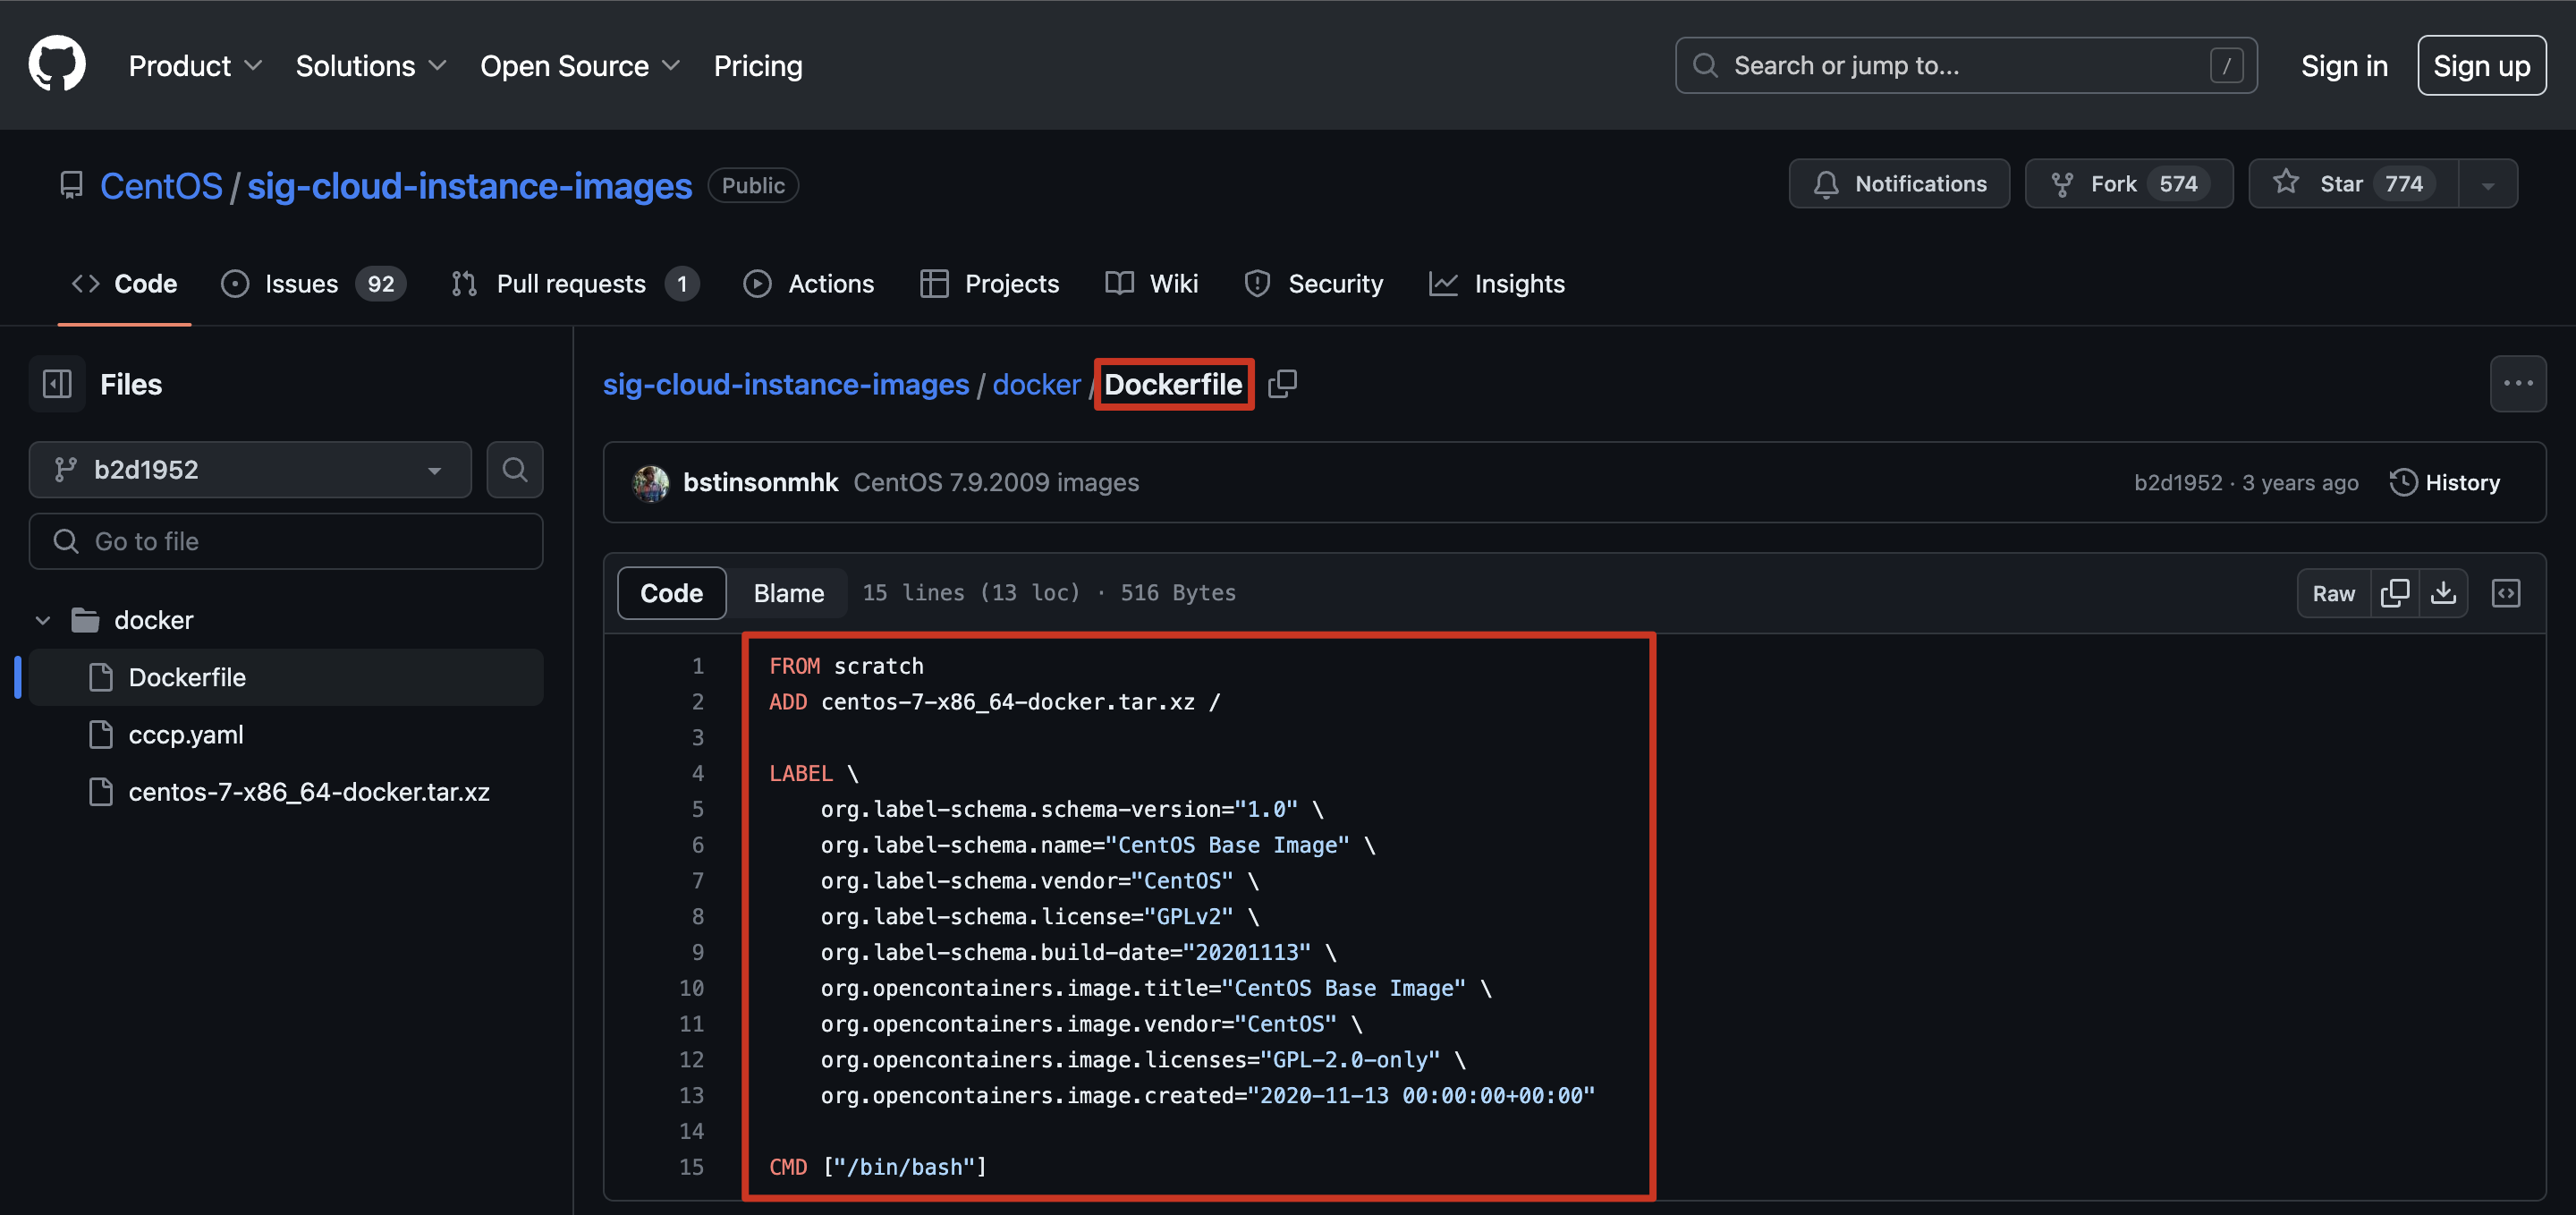Switch to the Projects tab
The width and height of the screenshot is (2576, 1215).
[989, 284]
